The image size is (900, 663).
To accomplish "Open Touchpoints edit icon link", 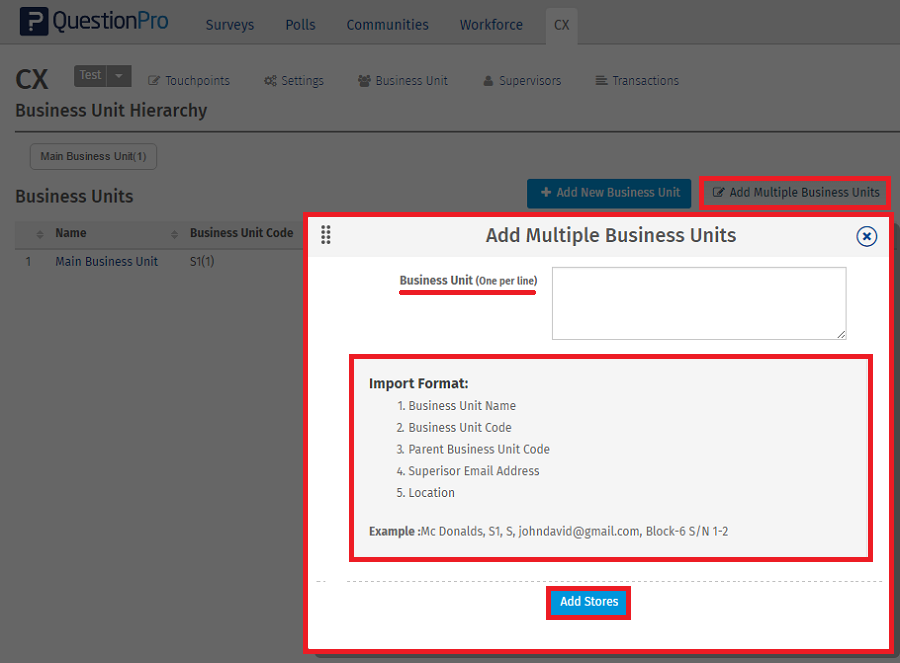I will [x=155, y=81].
